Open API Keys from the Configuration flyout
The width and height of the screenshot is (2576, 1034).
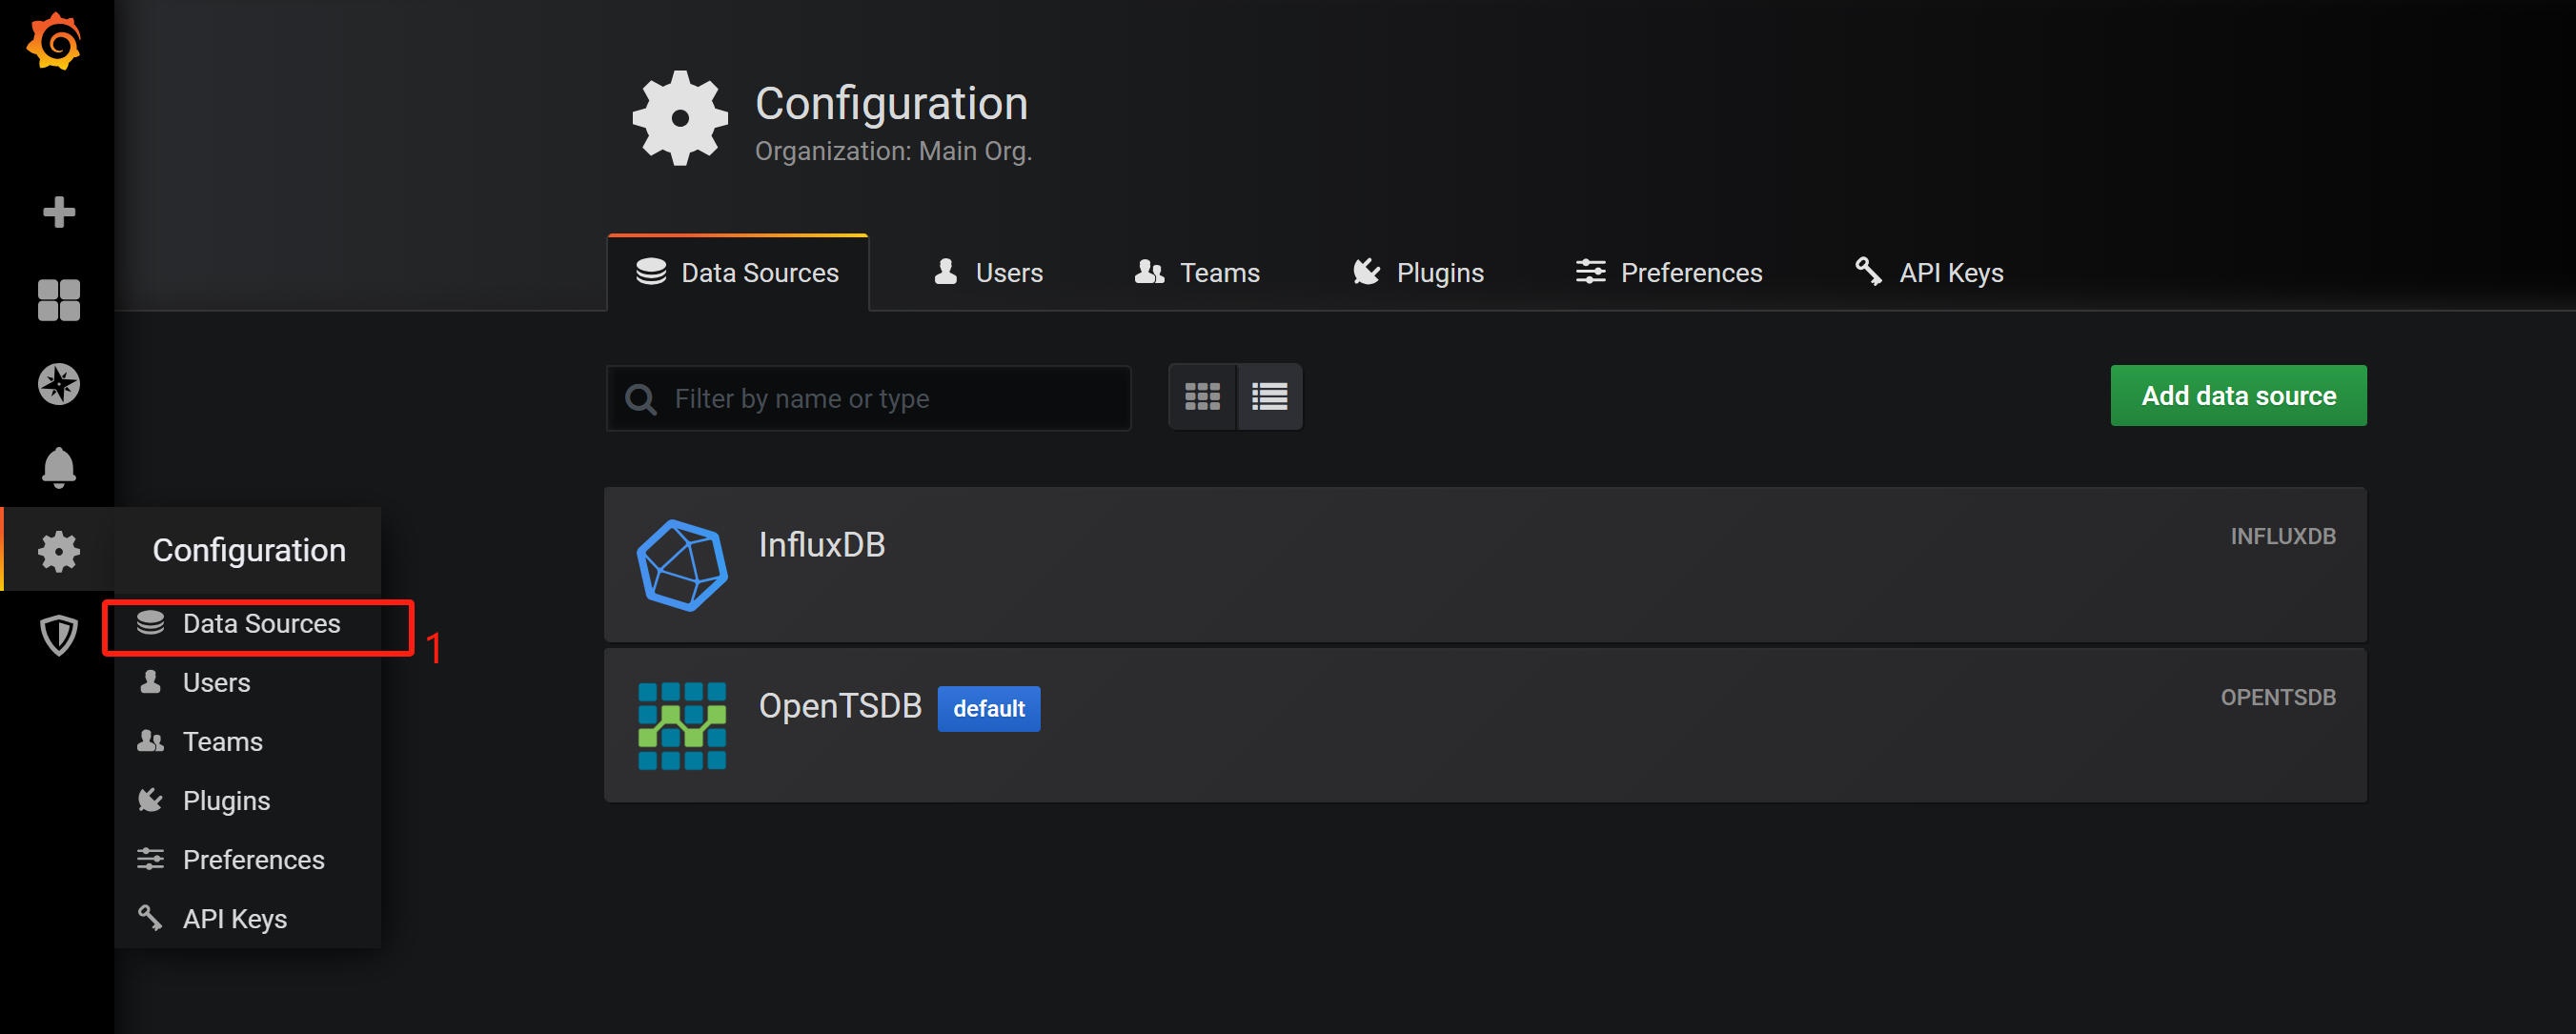(234, 919)
